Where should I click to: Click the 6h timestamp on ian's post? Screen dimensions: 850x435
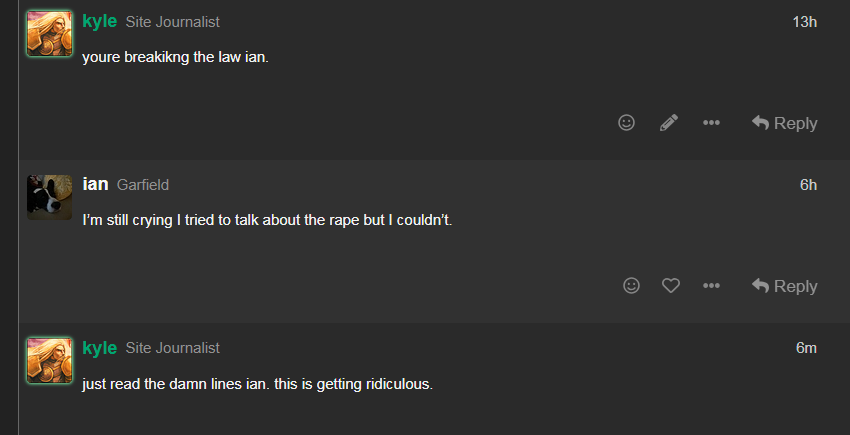(808, 185)
